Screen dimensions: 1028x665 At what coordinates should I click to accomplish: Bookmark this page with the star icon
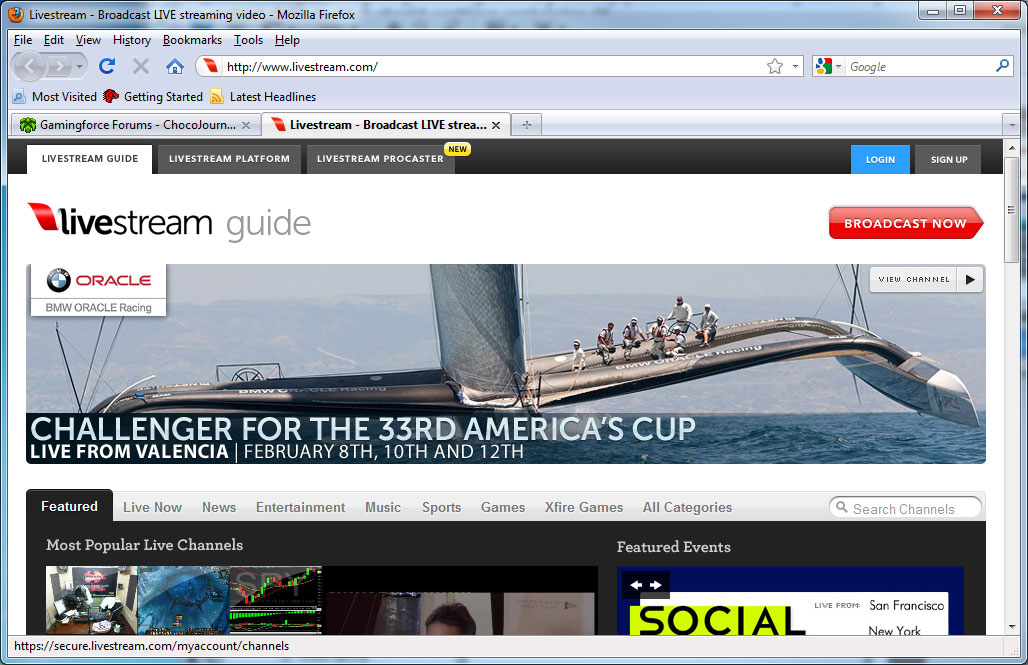(775, 66)
